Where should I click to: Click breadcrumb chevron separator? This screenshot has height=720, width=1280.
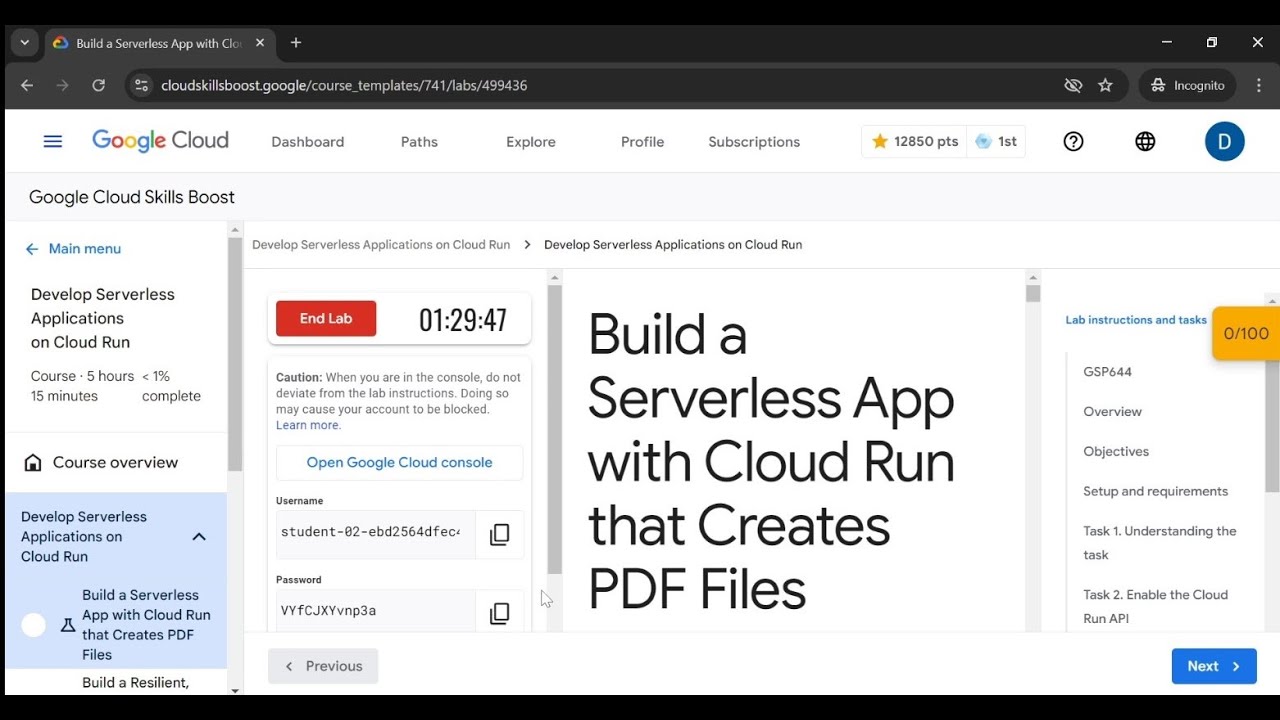(x=527, y=245)
